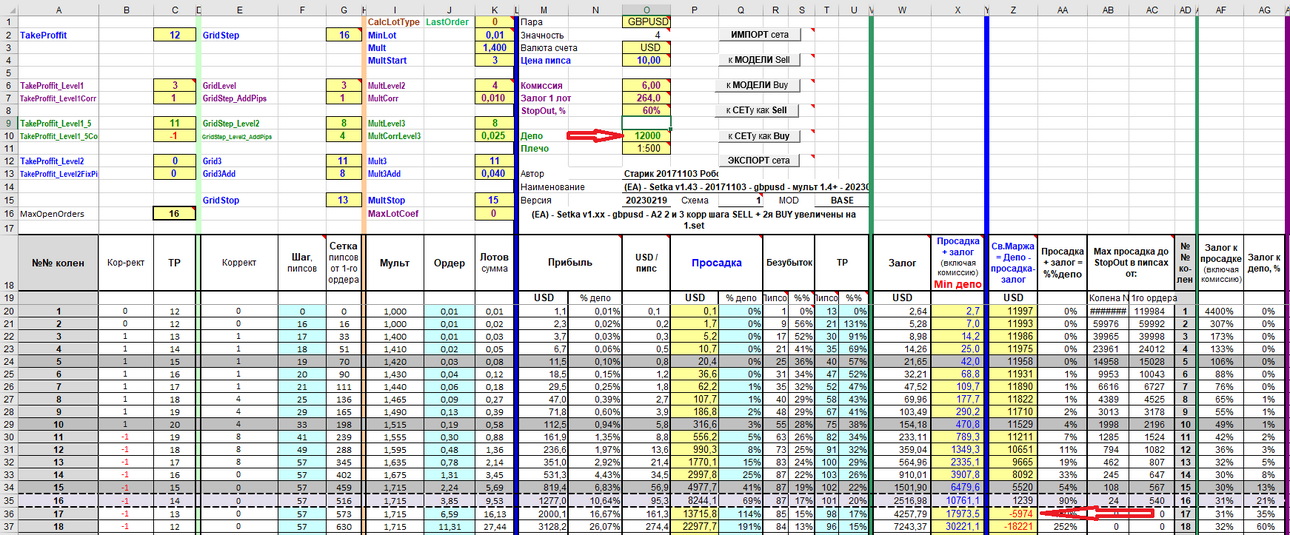Select the StopOut 60% cell
1290x535 pixels.
(x=646, y=110)
